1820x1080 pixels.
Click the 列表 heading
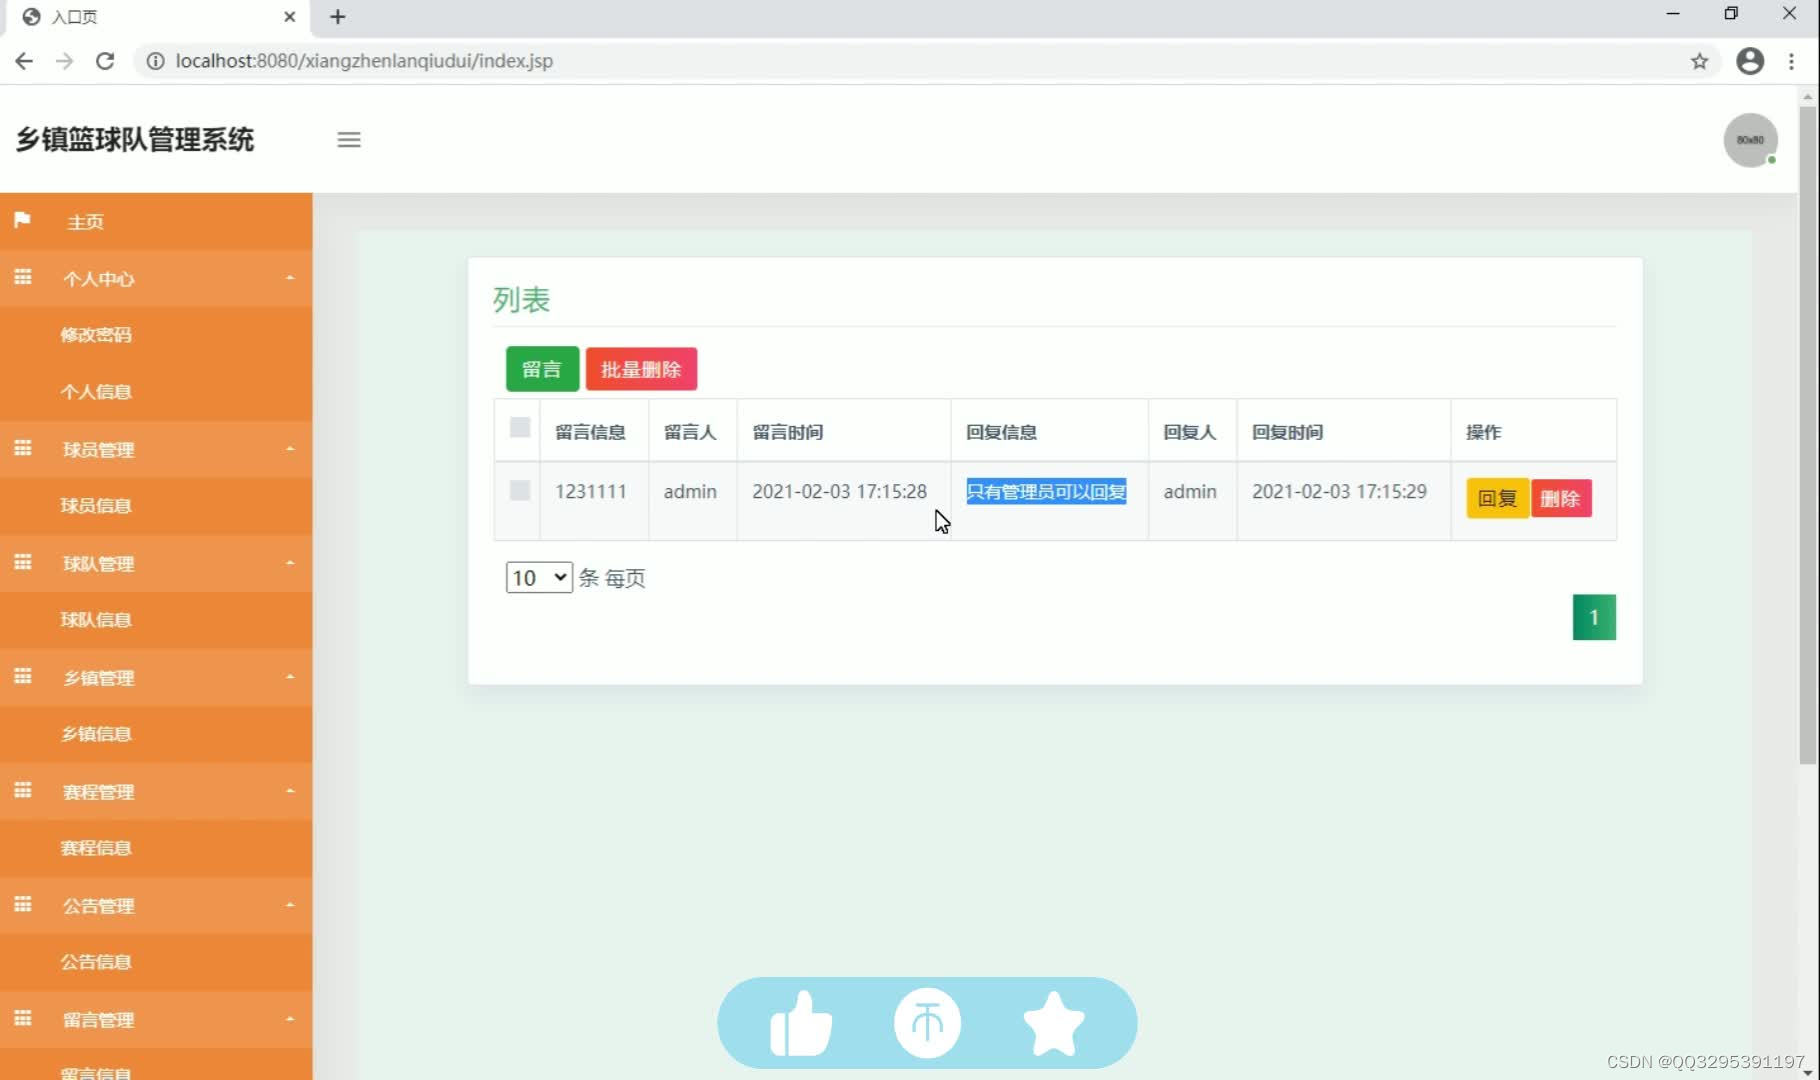tap(521, 300)
